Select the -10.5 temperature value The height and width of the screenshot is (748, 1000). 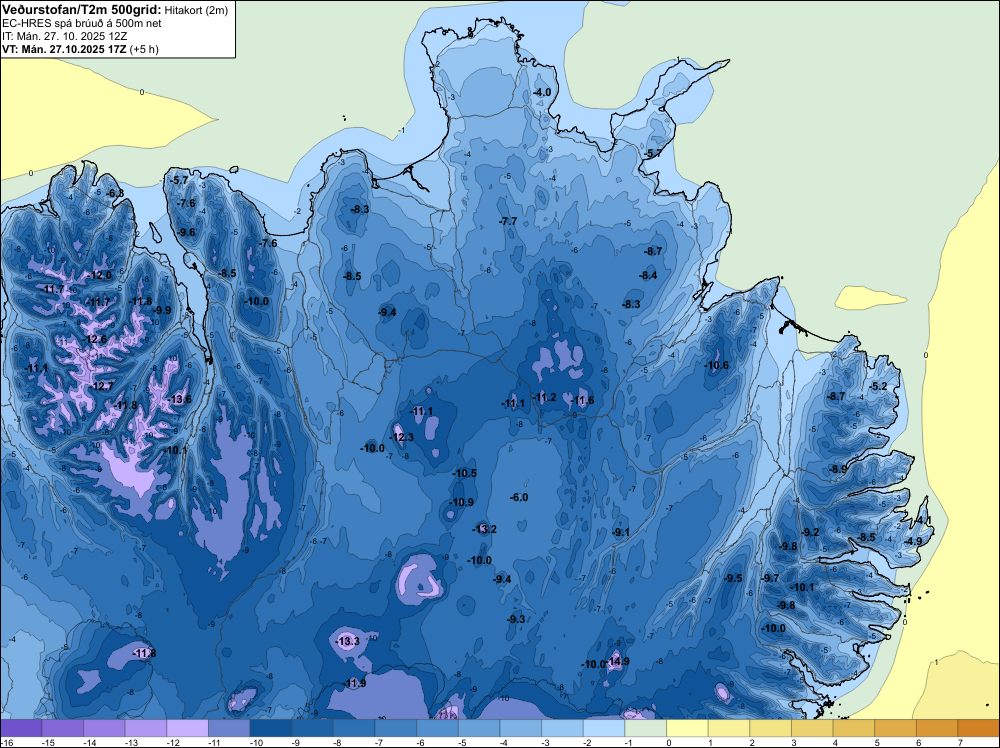[x=464, y=473]
